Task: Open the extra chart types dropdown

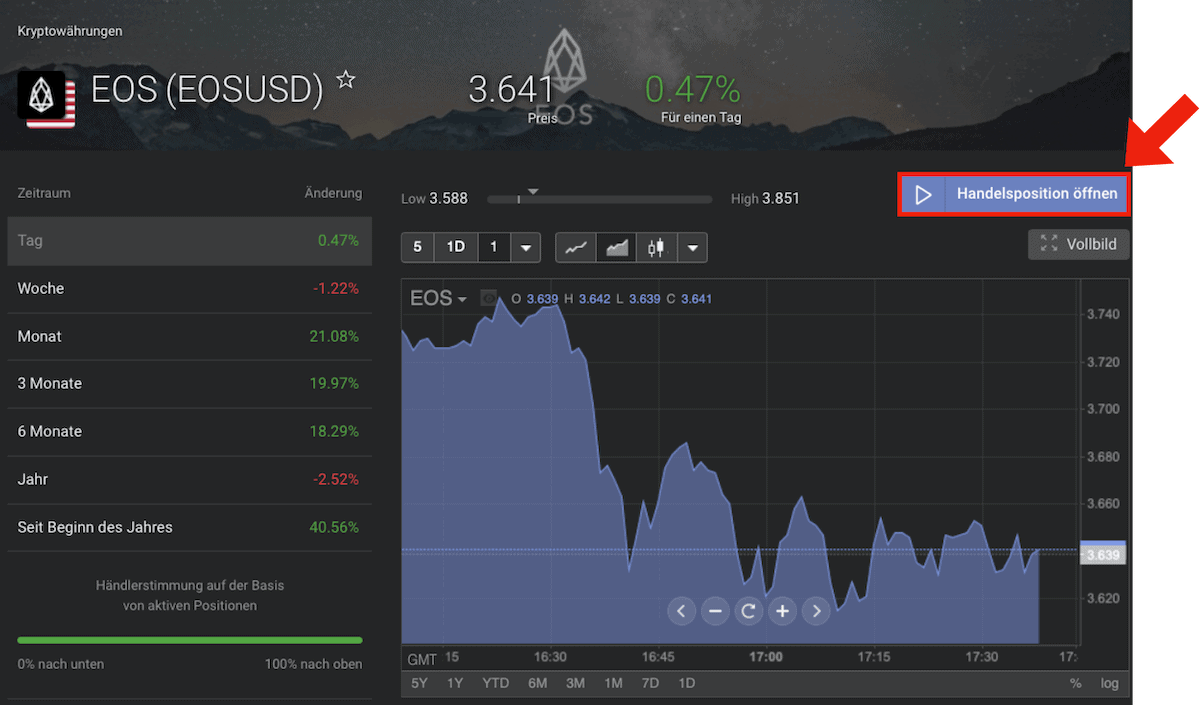Action: pyautogui.click(x=693, y=246)
